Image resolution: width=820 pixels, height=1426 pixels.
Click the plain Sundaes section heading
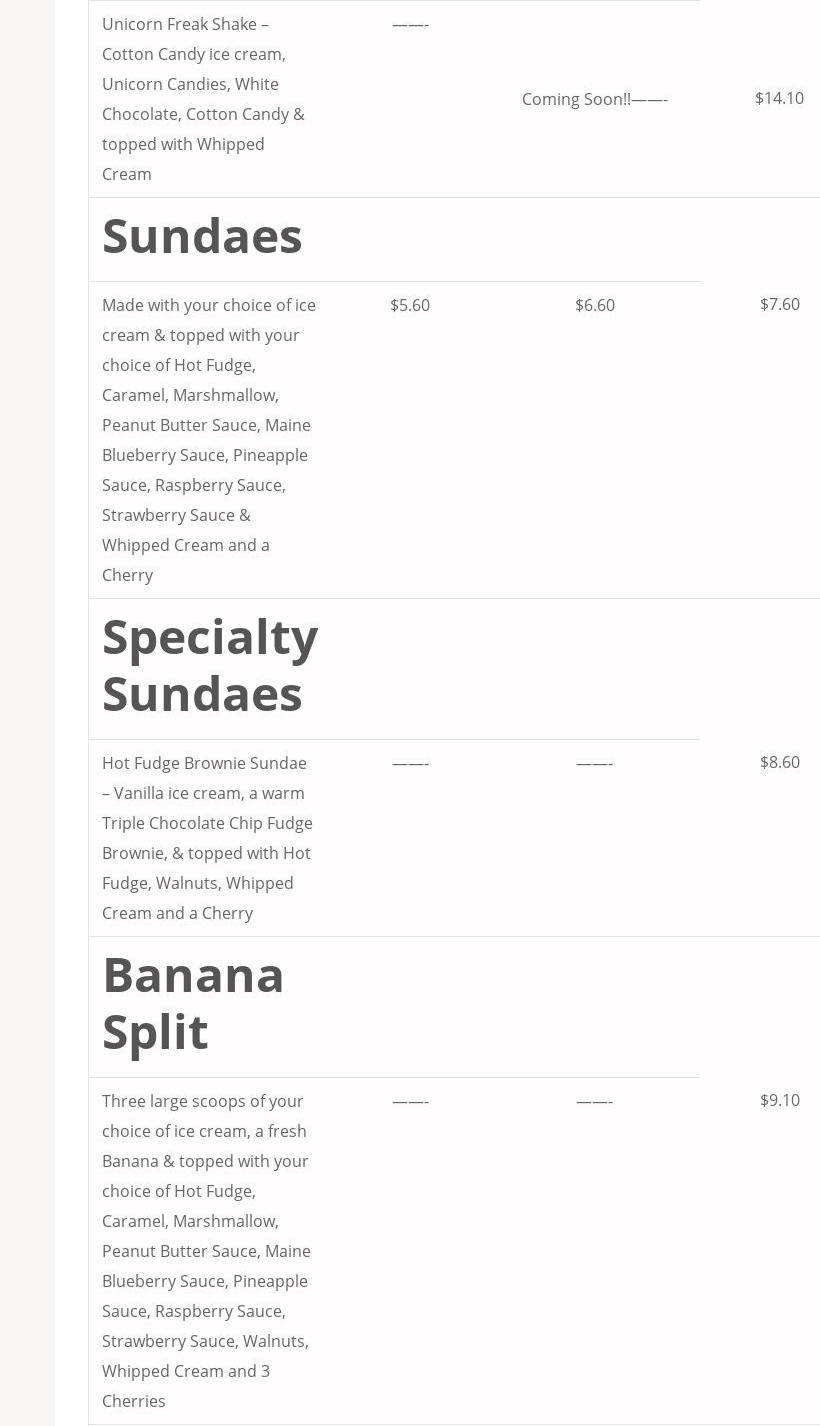pos(202,237)
